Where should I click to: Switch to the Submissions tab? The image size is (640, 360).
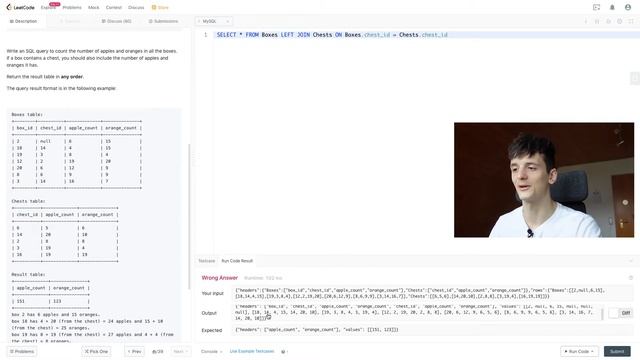pyautogui.click(x=163, y=21)
